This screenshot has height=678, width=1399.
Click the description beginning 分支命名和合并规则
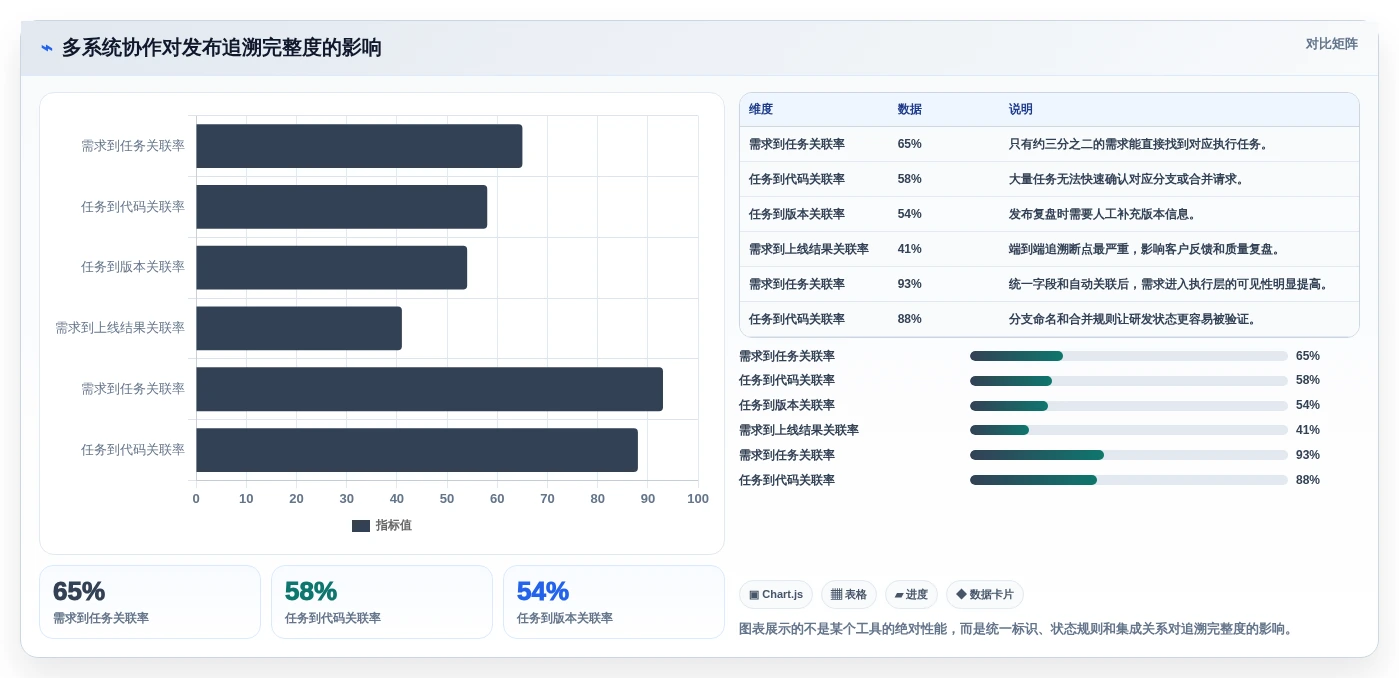1133,319
